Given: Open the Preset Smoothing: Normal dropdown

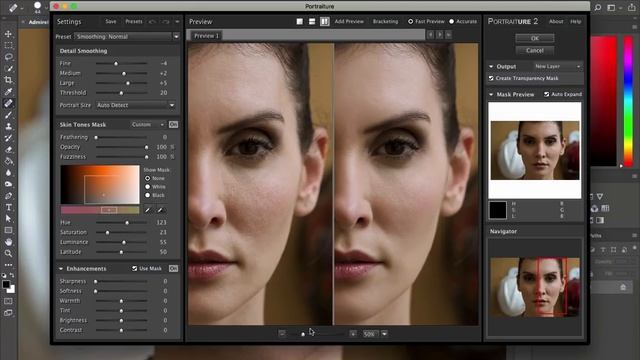Looking at the screenshot, I should tap(127, 36).
